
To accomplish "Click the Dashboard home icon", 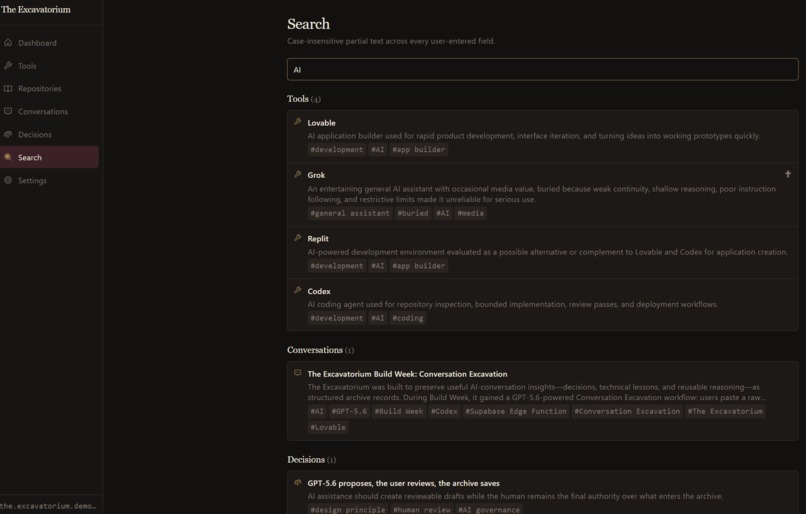I will (x=8, y=42).
